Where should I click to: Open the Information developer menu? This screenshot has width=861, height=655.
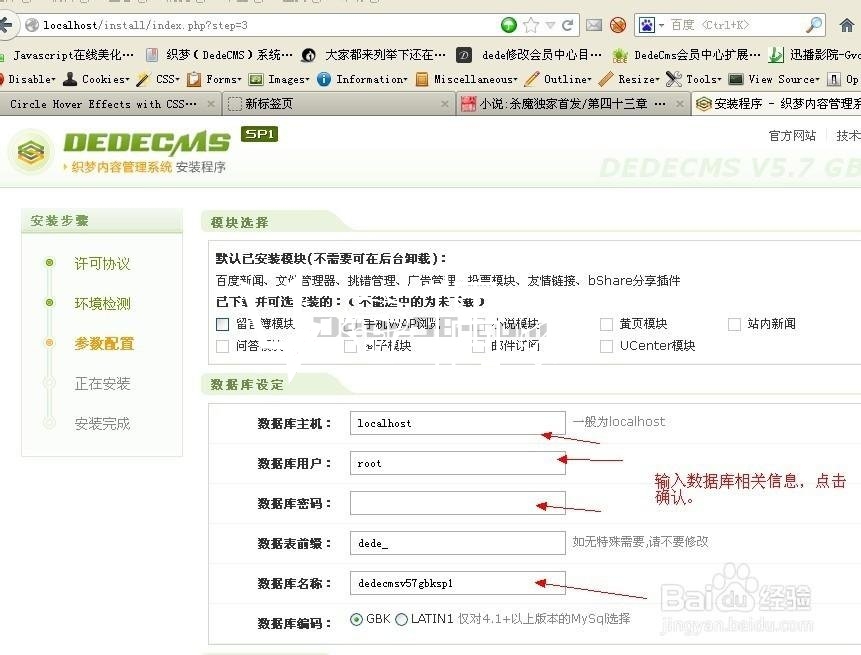(362, 79)
